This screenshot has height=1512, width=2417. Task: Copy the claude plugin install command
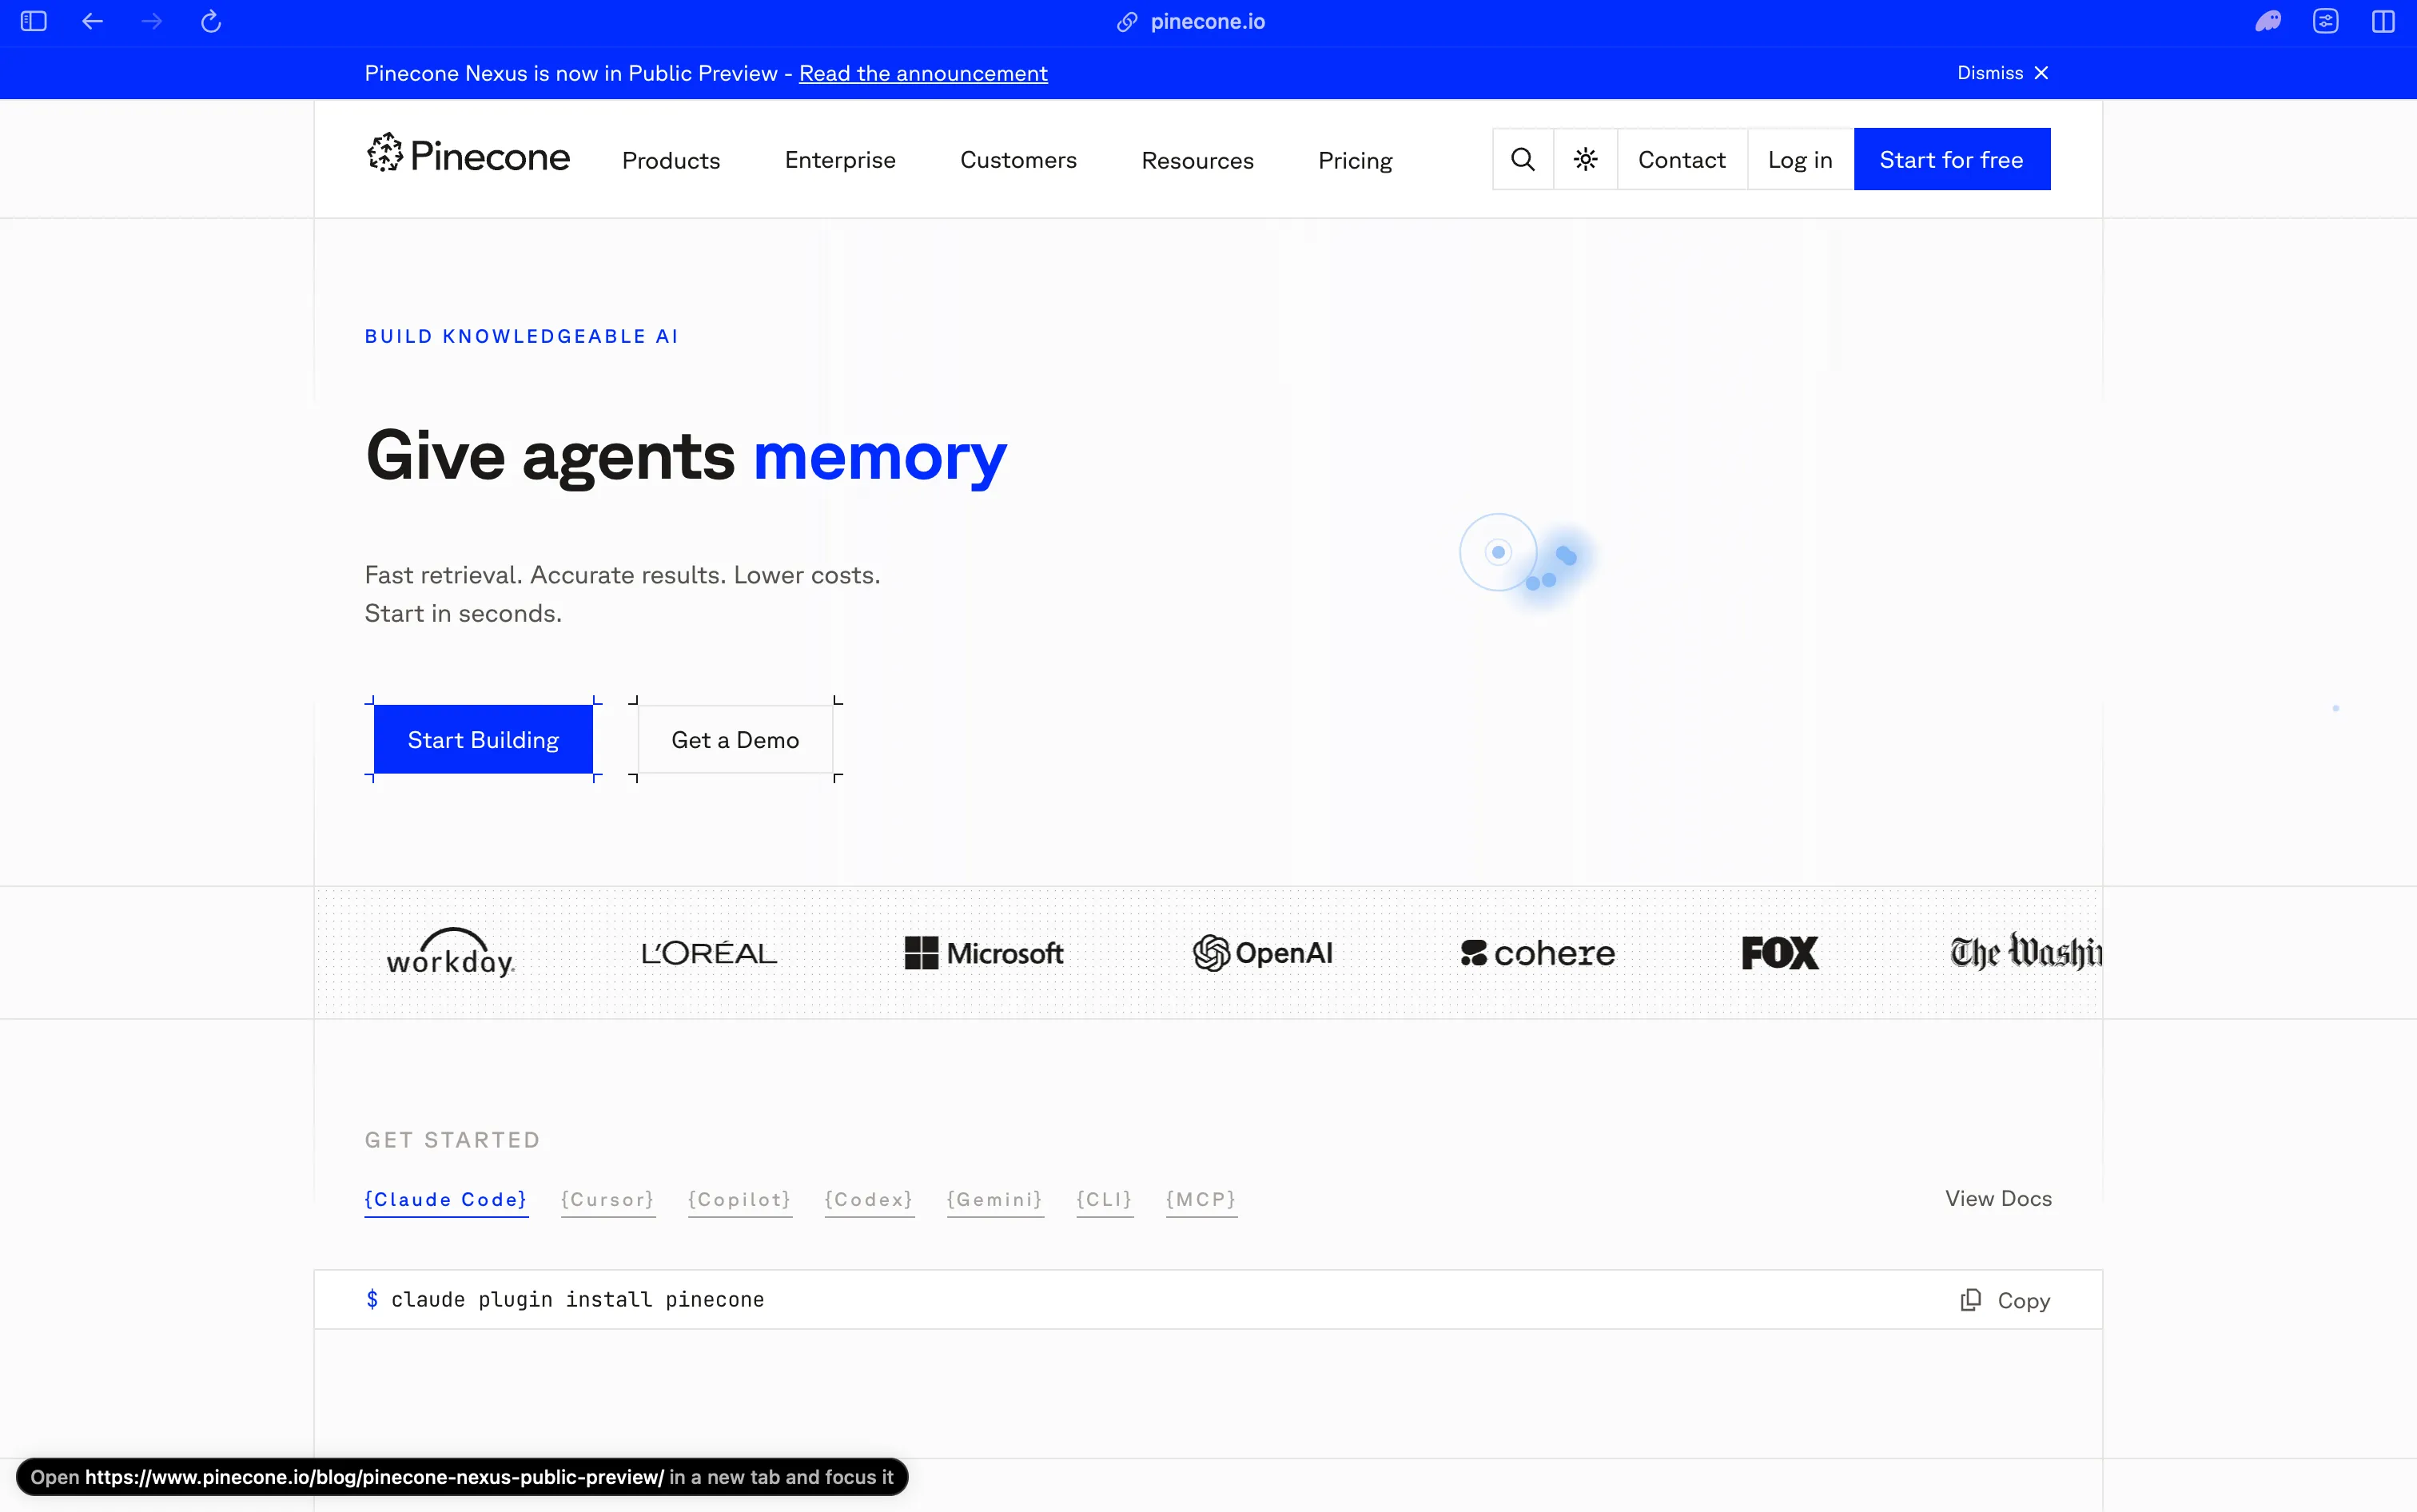pos(2005,1300)
